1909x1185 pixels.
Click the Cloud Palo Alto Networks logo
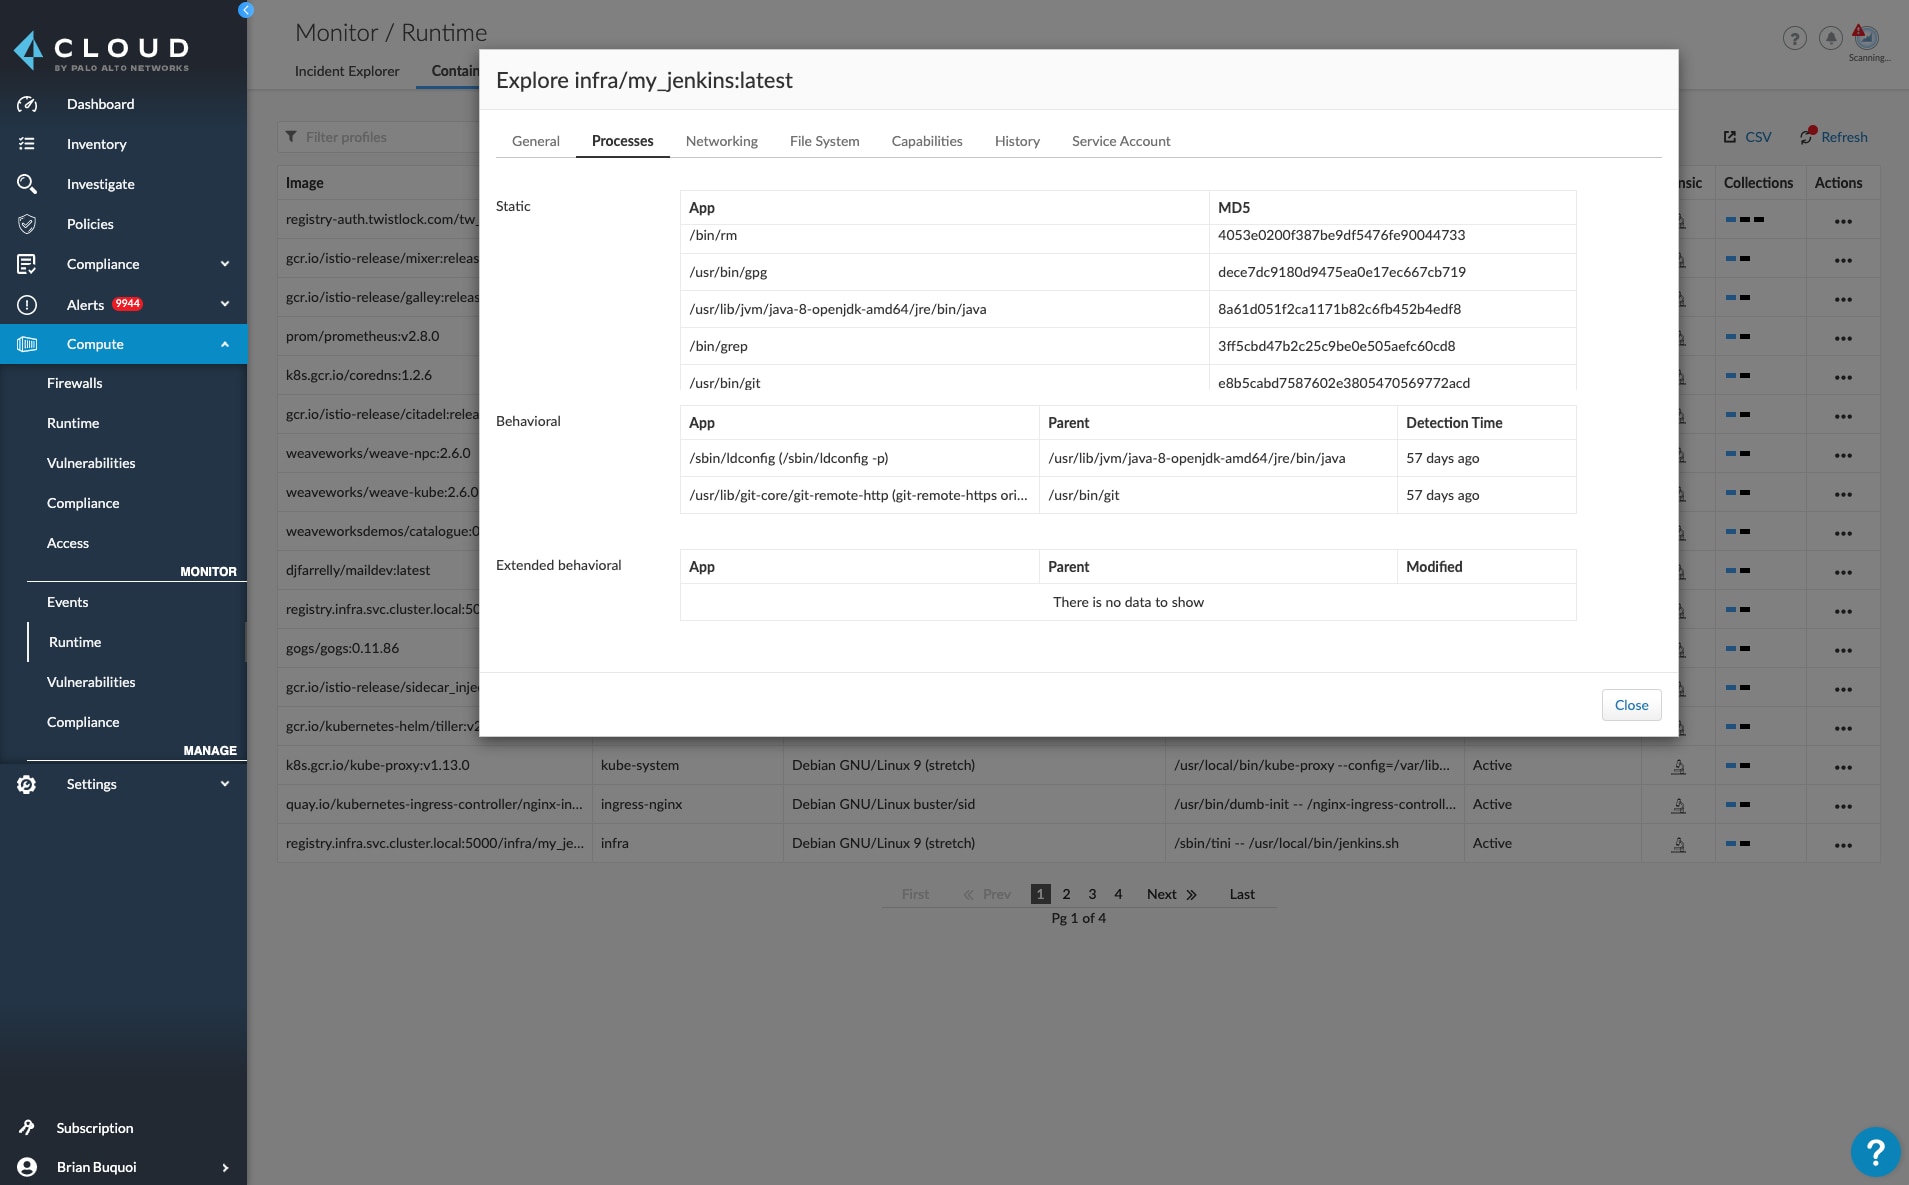point(102,51)
